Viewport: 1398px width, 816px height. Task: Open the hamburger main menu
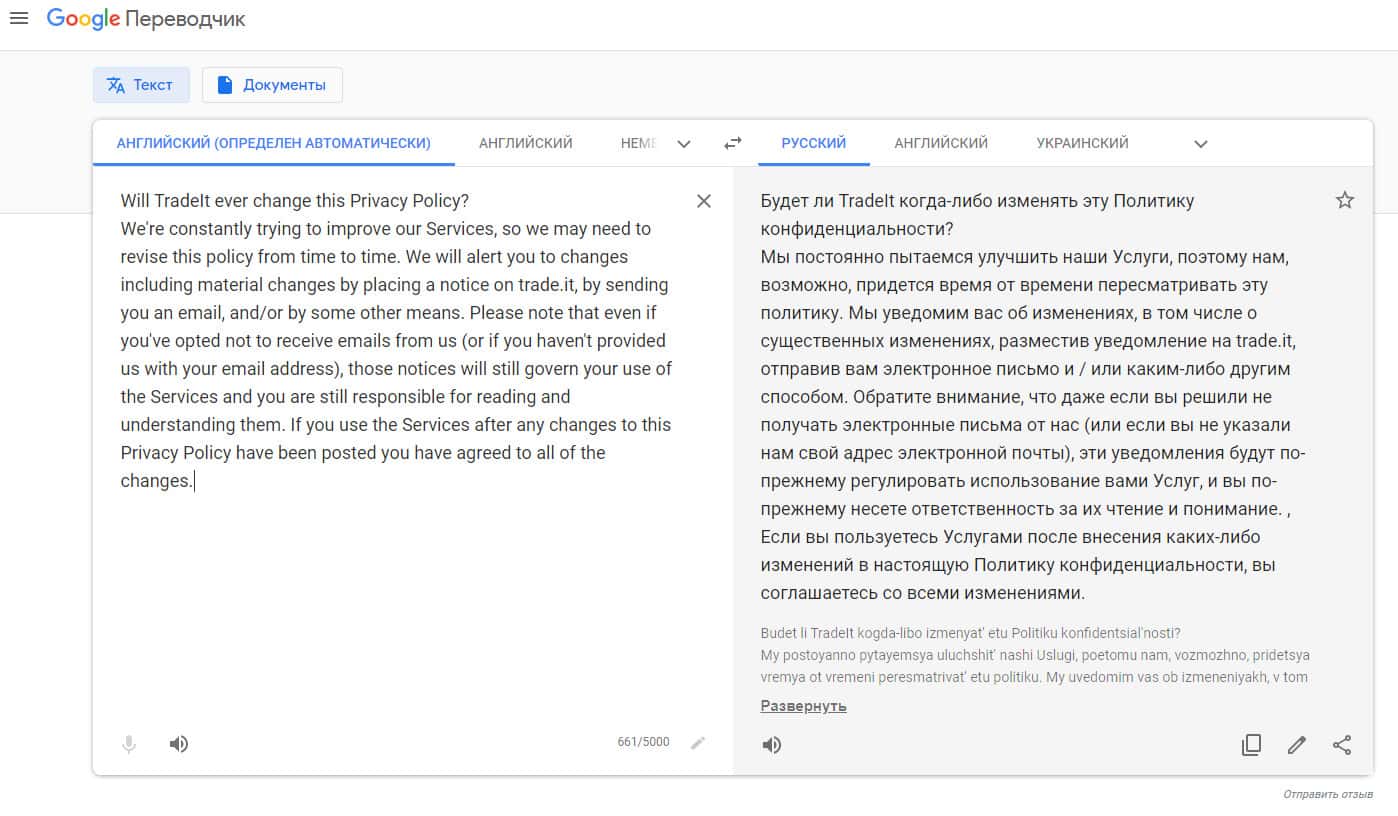click(18, 19)
